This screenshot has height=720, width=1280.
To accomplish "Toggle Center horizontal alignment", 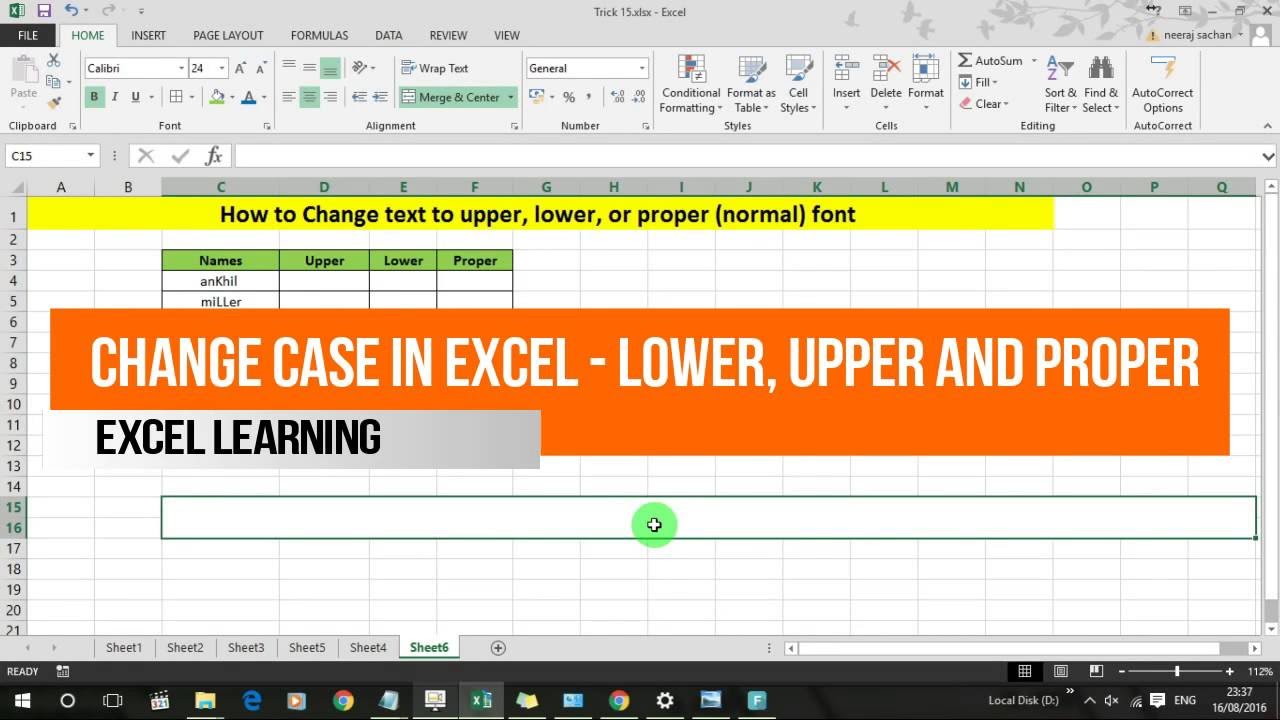I will [309, 97].
